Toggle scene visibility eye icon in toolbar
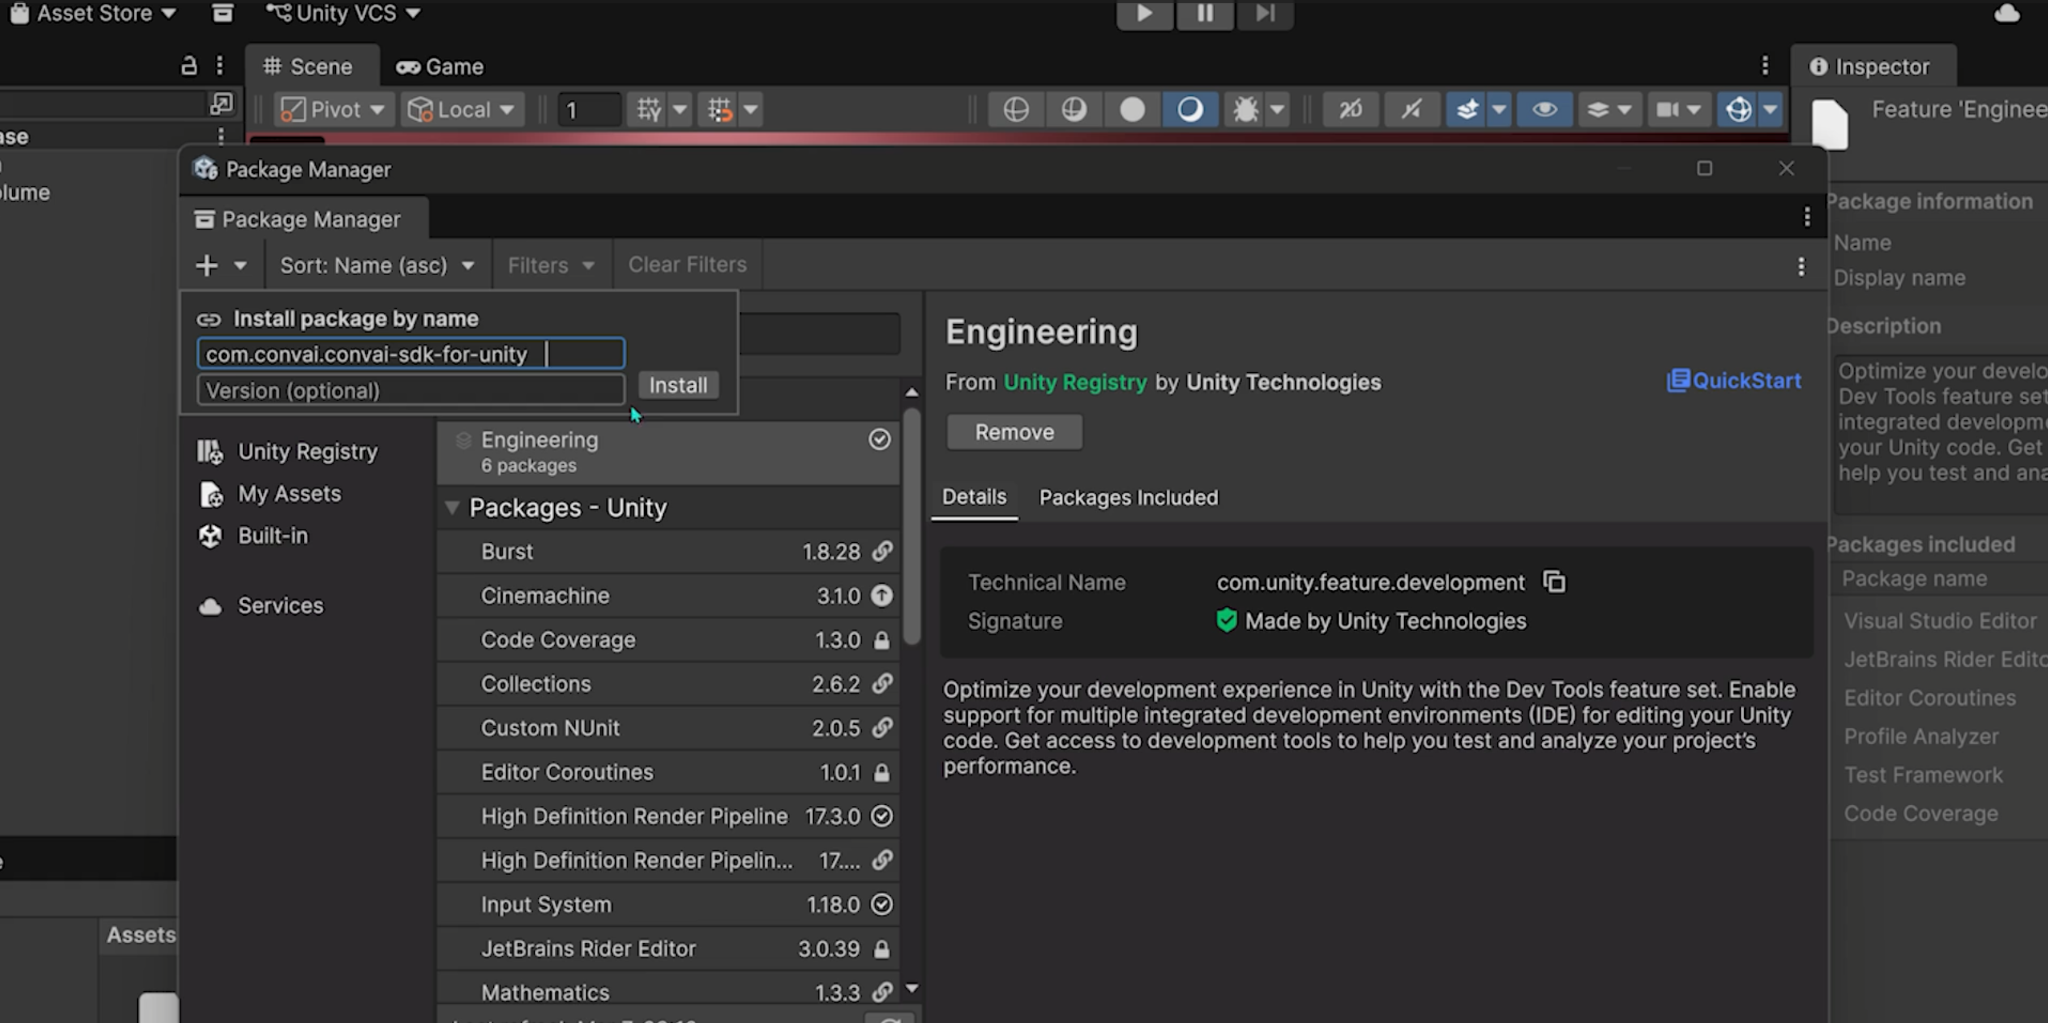2048x1023 pixels. [x=1544, y=110]
